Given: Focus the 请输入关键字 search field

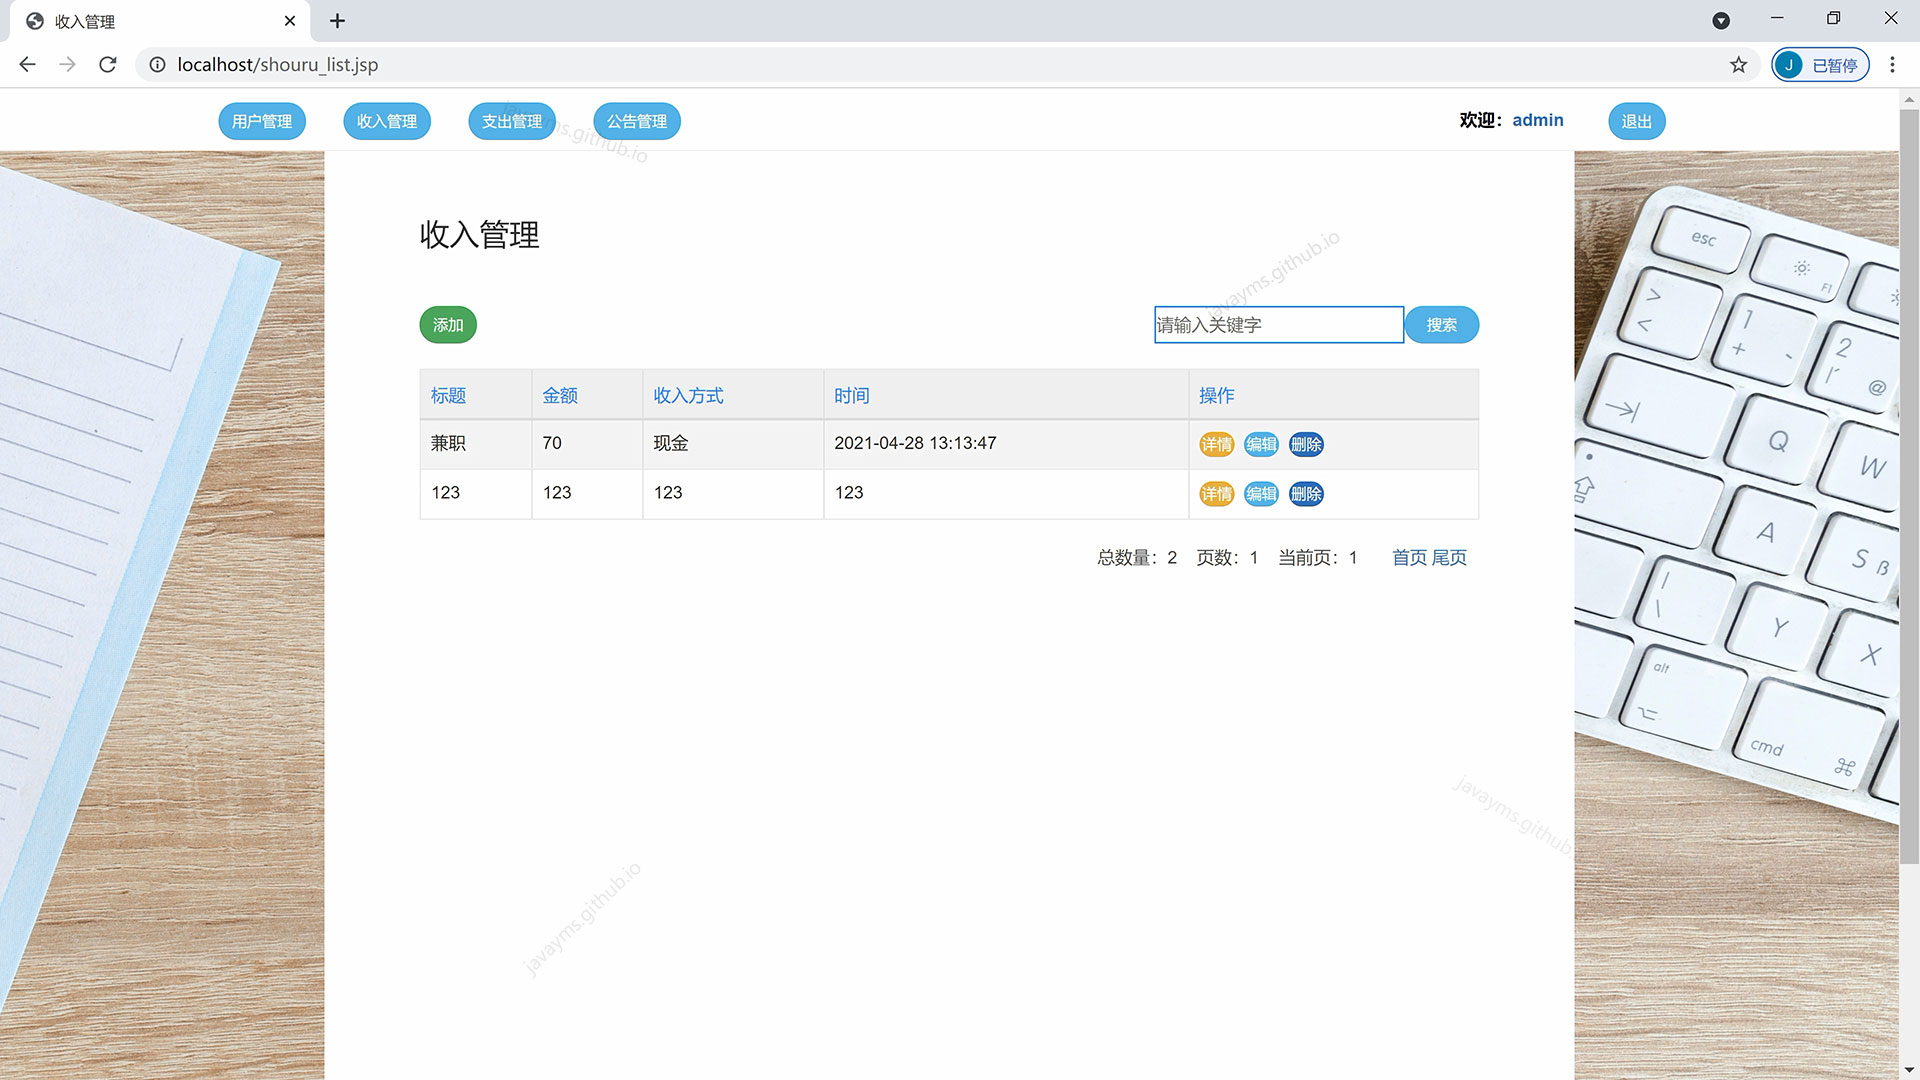Looking at the screenshot, I should (x=1278, y=325).
